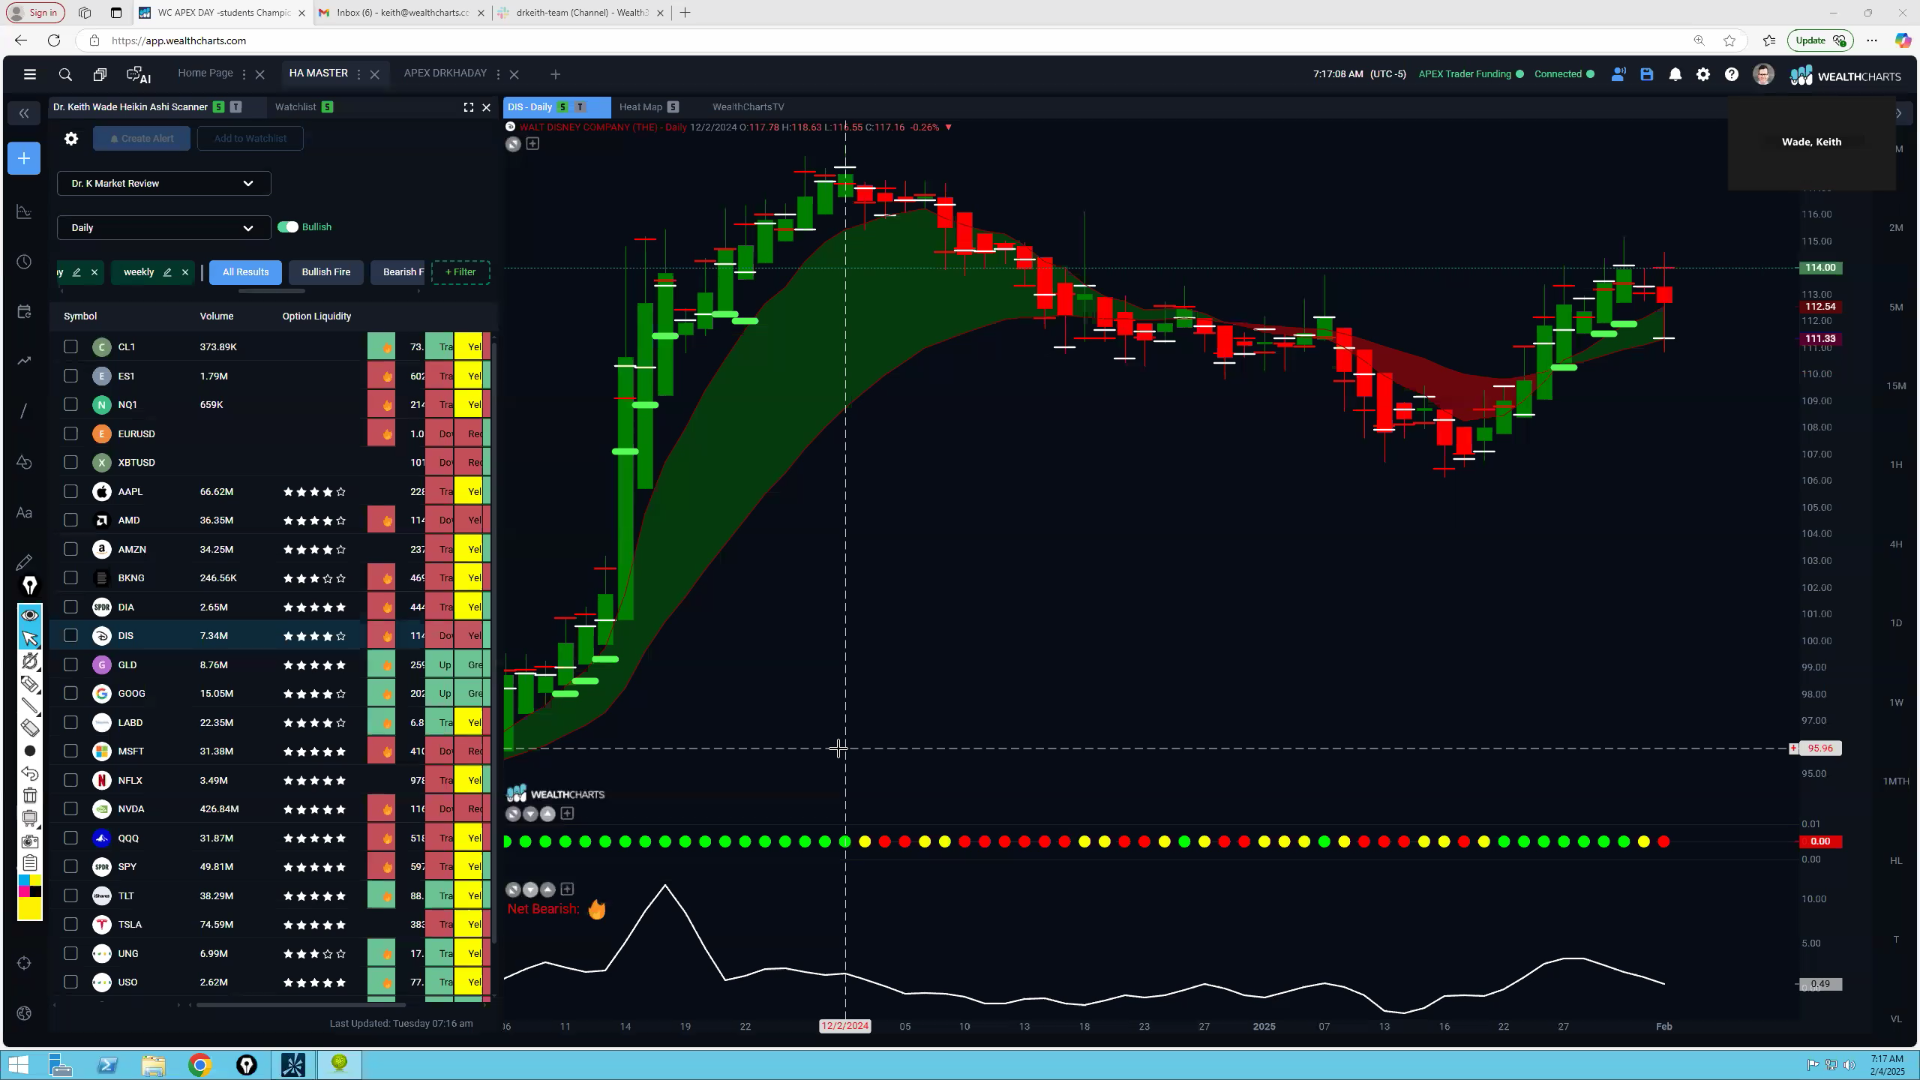Click the crosshair target icon in the sidebar

(x=24, y=963)
